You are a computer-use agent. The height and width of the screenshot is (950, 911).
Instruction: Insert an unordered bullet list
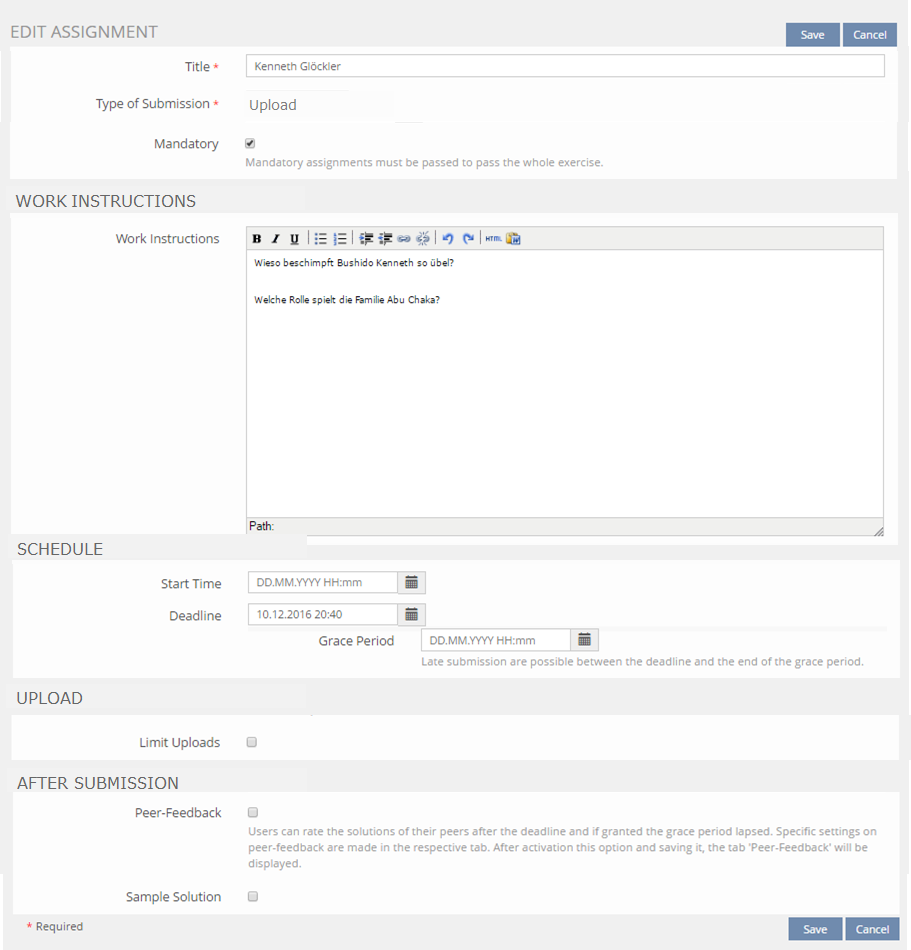pyautogui.click(x=321, y=239)
